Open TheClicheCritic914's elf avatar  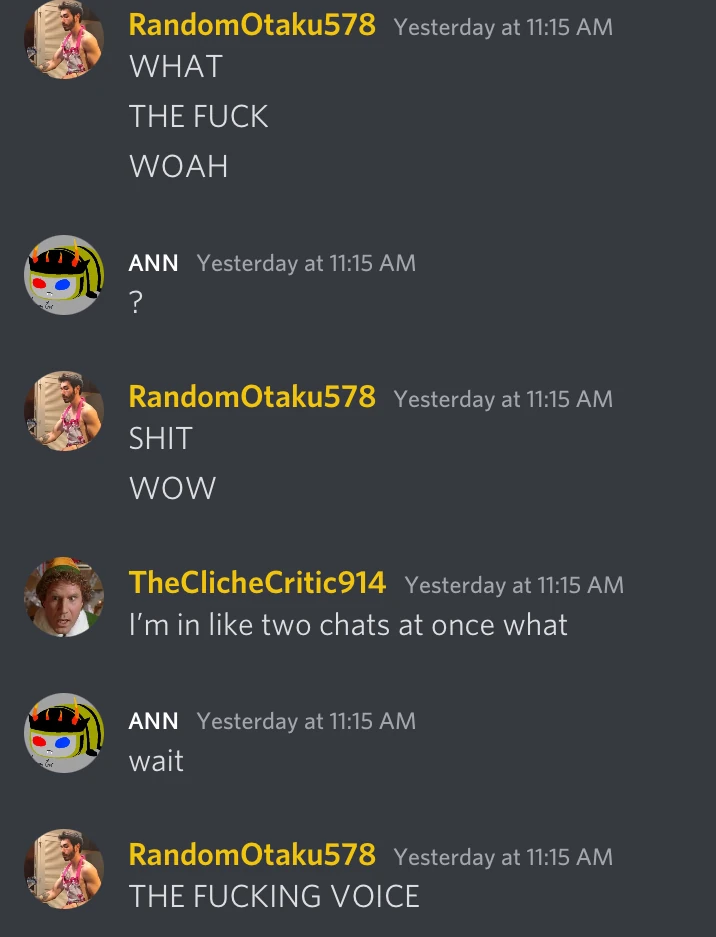[x=64, y=597]
